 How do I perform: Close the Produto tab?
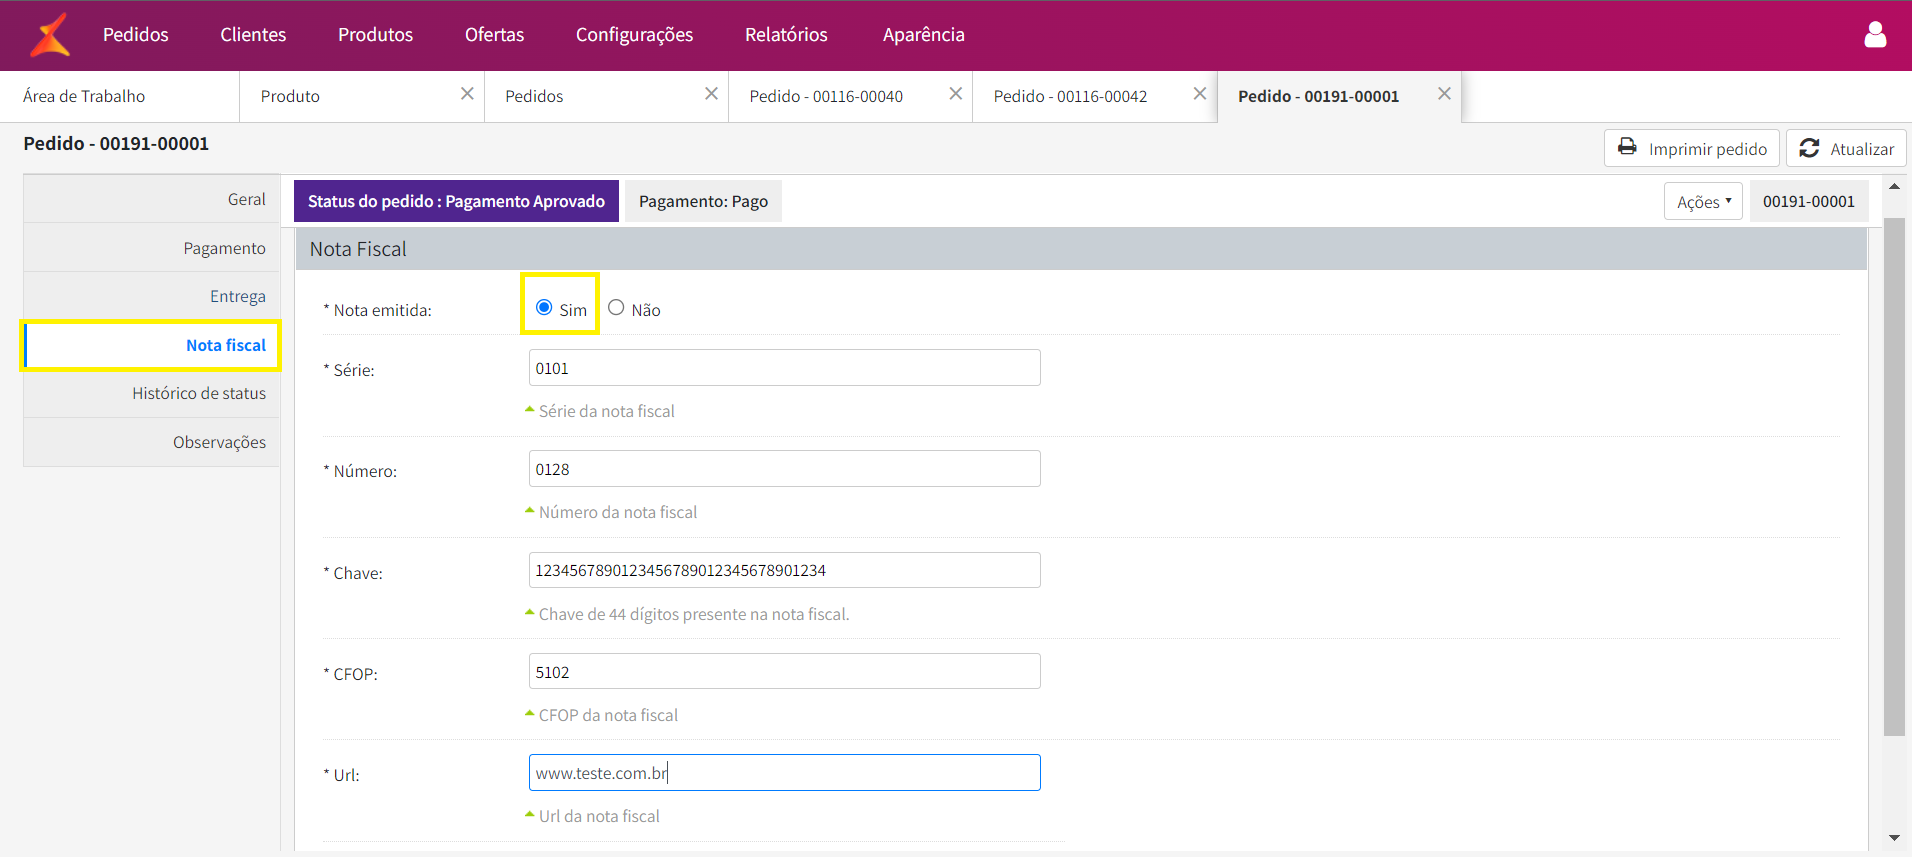point(467,94)
